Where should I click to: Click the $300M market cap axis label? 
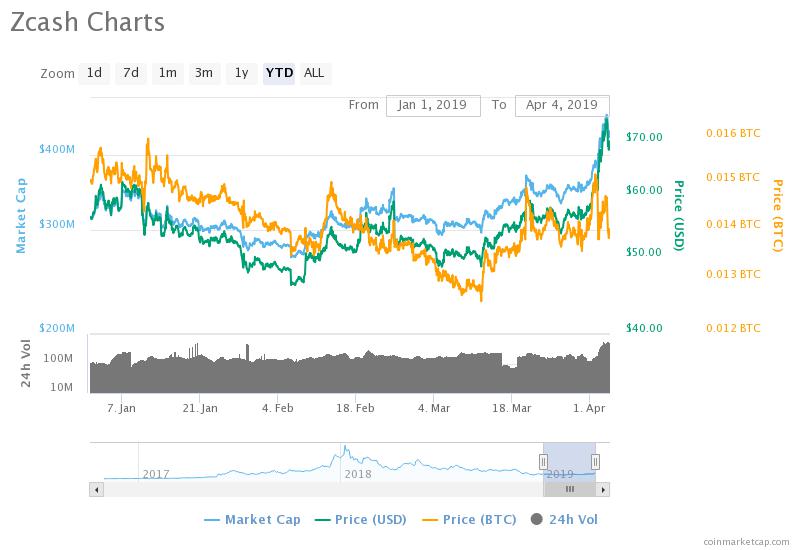(x=57, y=224)
